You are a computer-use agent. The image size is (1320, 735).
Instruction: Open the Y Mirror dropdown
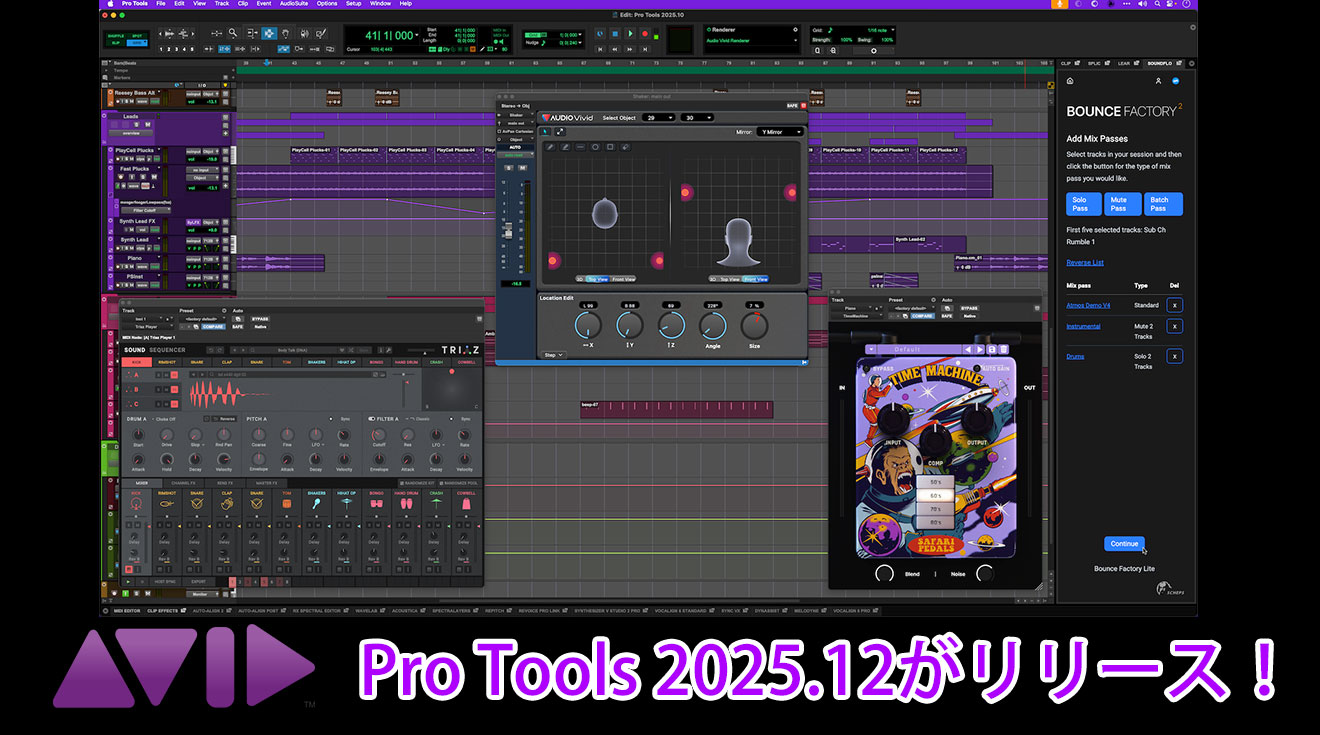coord(781,132)
